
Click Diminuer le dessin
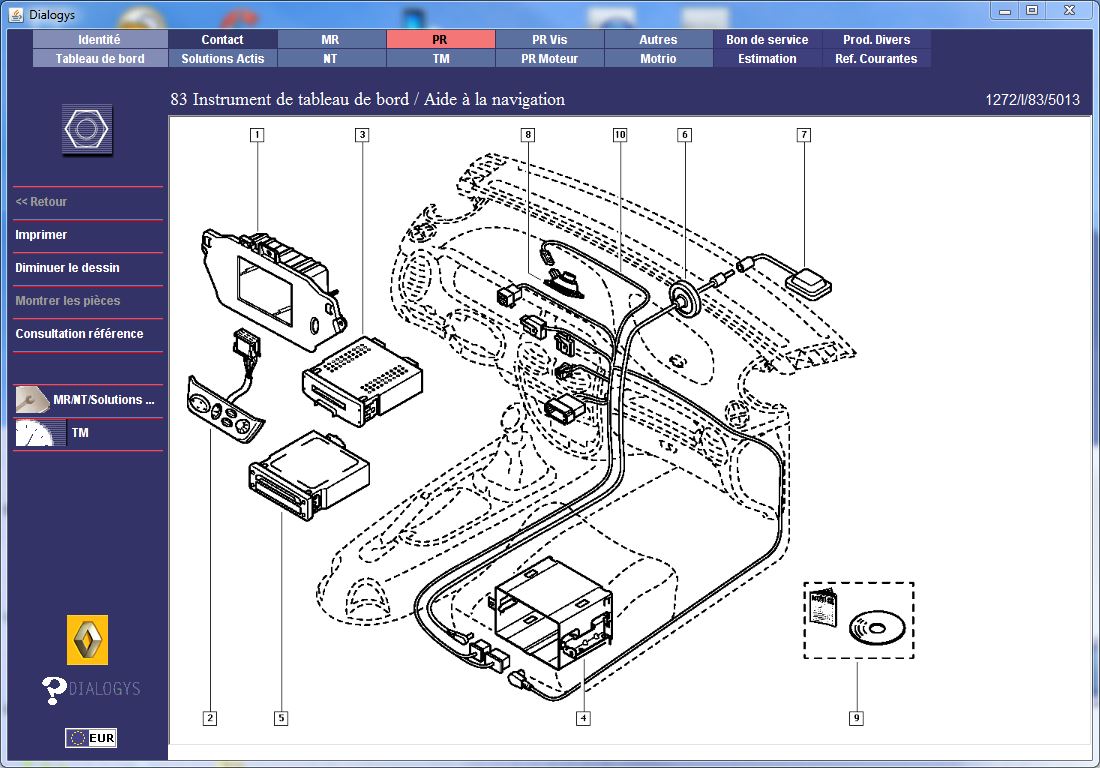(x=67, y=268)
